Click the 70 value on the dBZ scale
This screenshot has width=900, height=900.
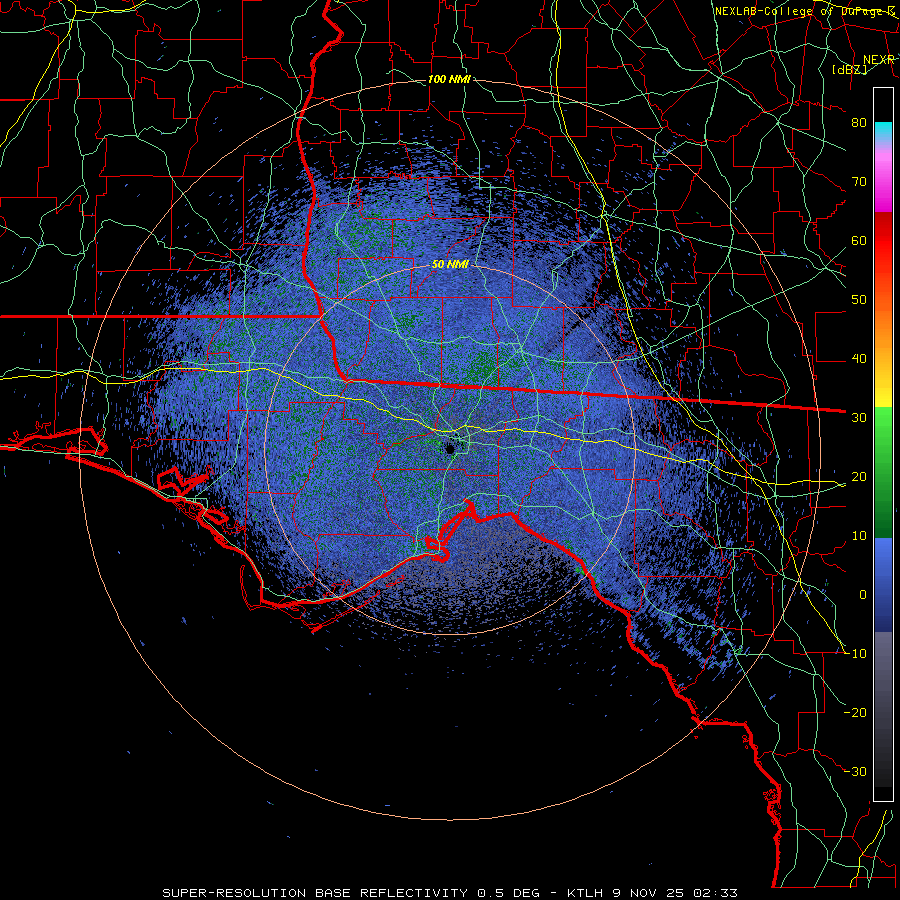[x=859, y=182]
